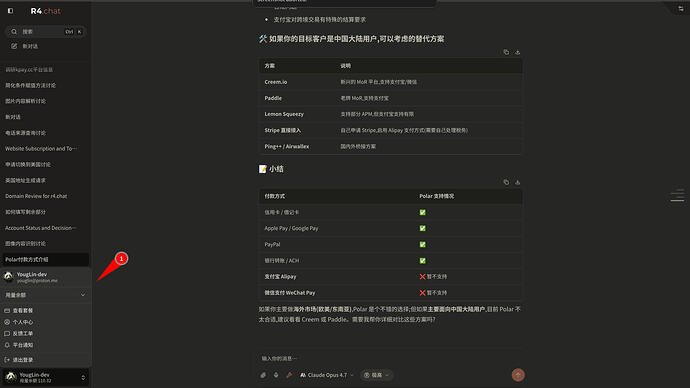
Task: Select the Polar付款方式介绍 conversation
Action: pos(46,260)
